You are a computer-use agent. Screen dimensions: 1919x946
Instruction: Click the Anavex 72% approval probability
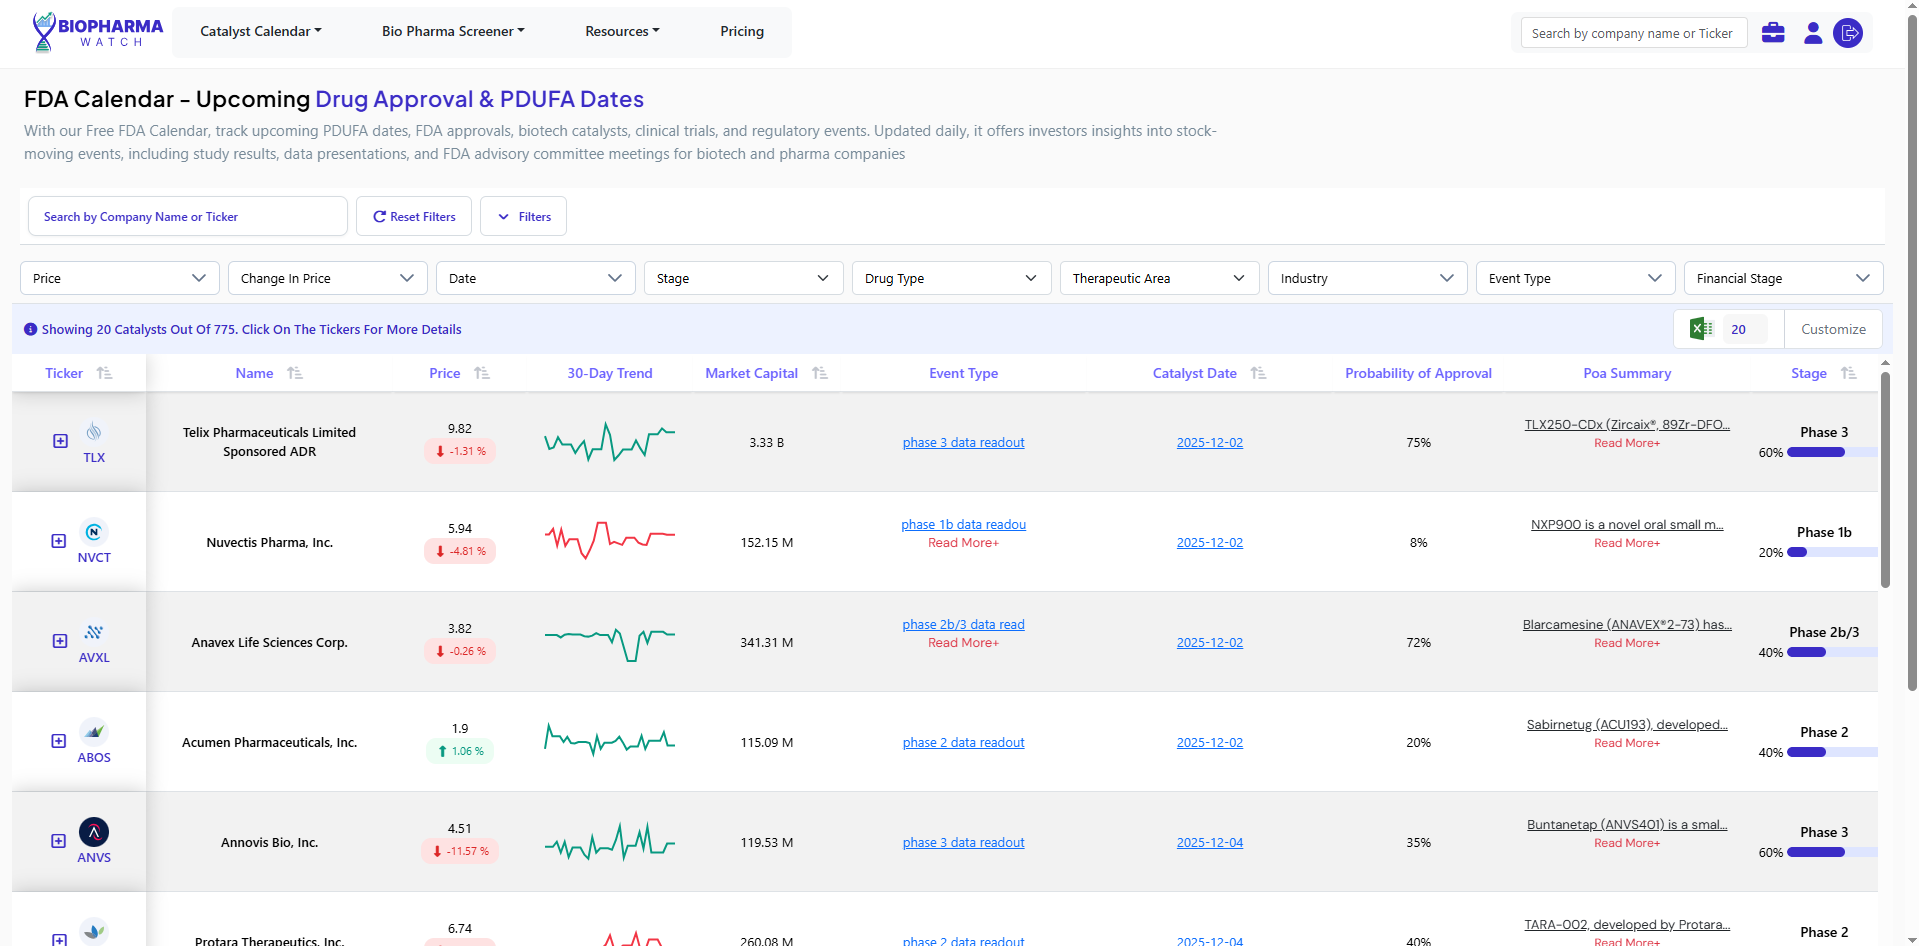1418,642
